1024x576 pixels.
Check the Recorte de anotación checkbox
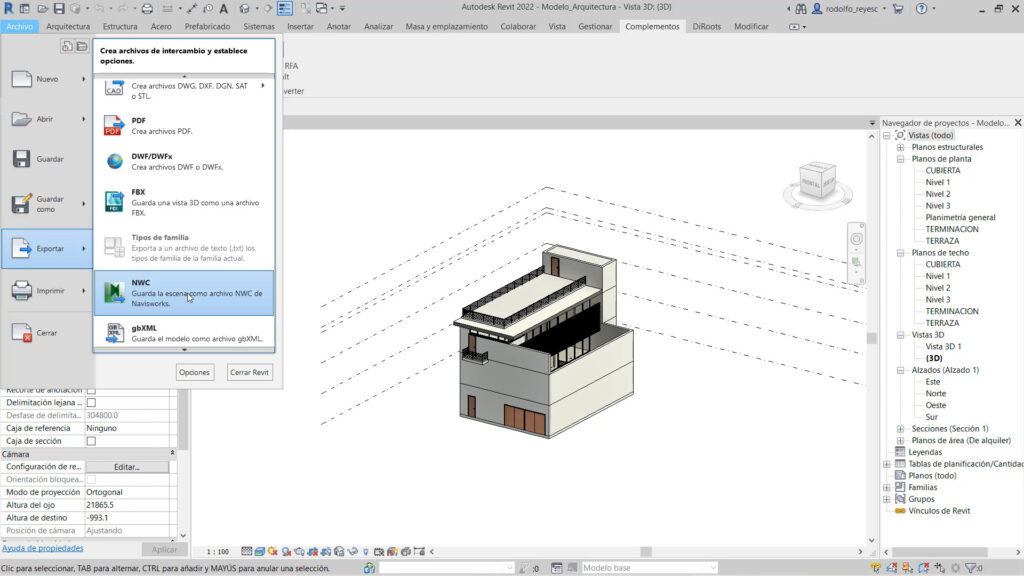point(91,390)
